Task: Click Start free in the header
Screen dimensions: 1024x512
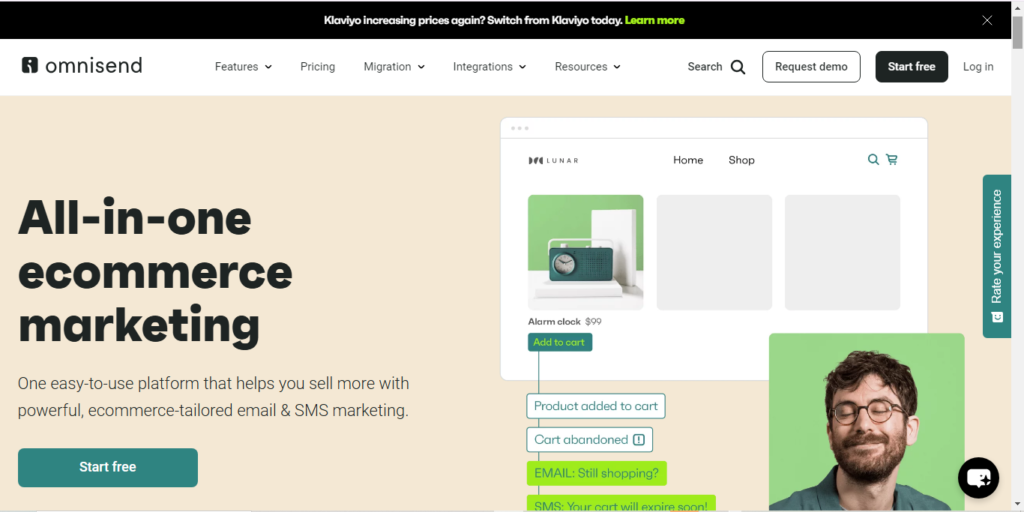Action: point(912,67)
